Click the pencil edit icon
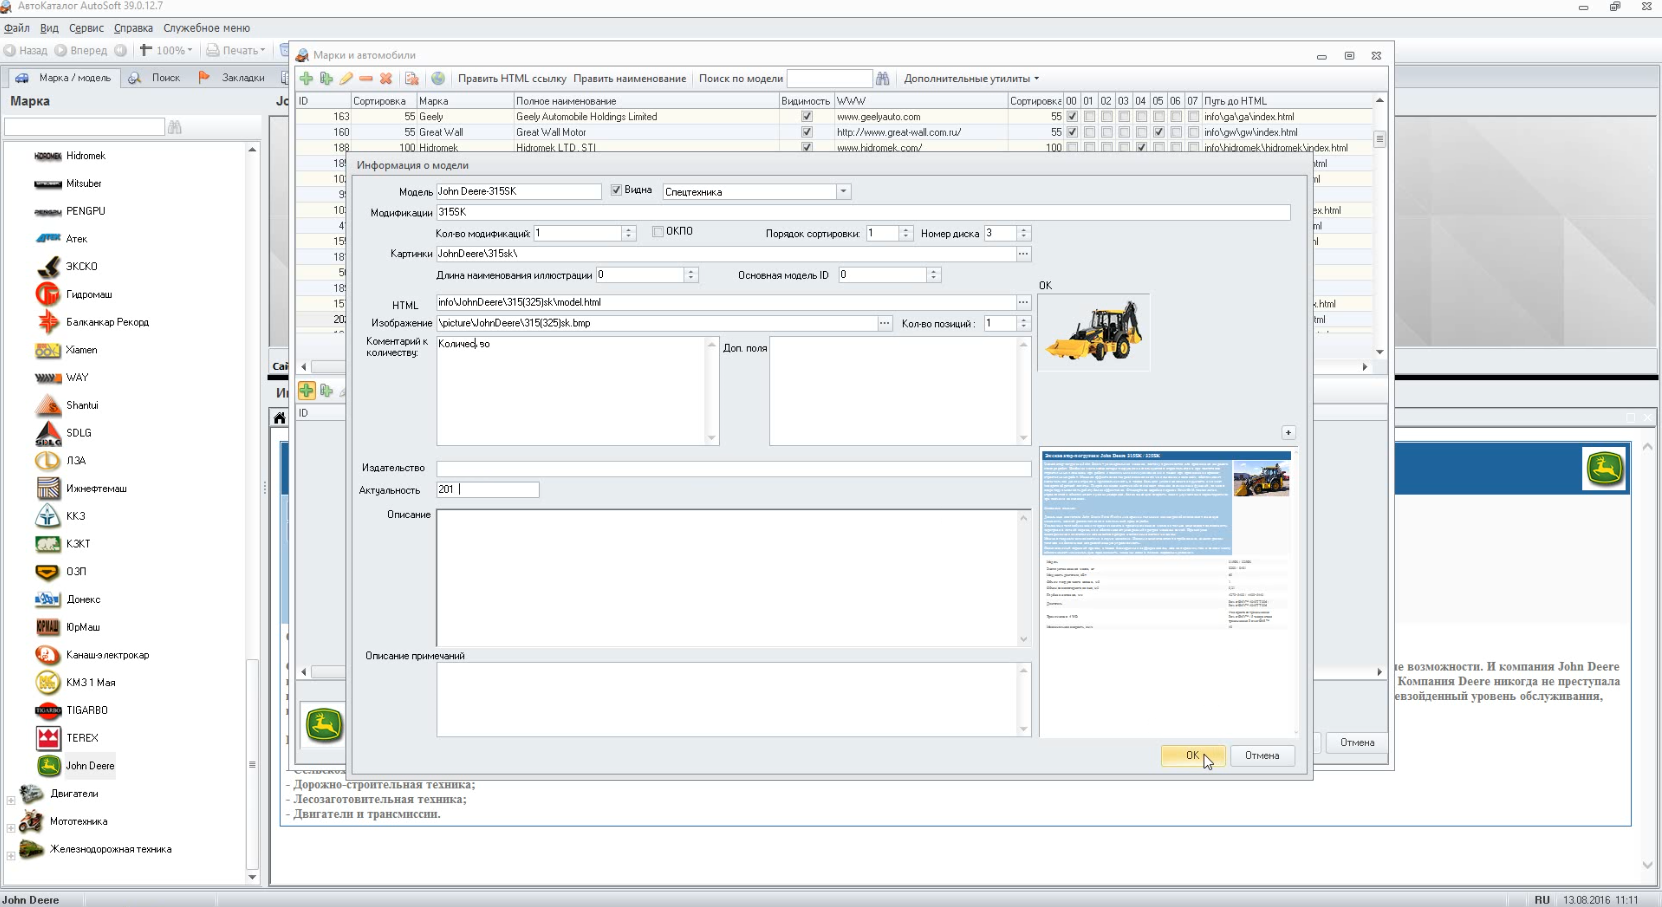The image size is (1662, 907). (346, 78)
